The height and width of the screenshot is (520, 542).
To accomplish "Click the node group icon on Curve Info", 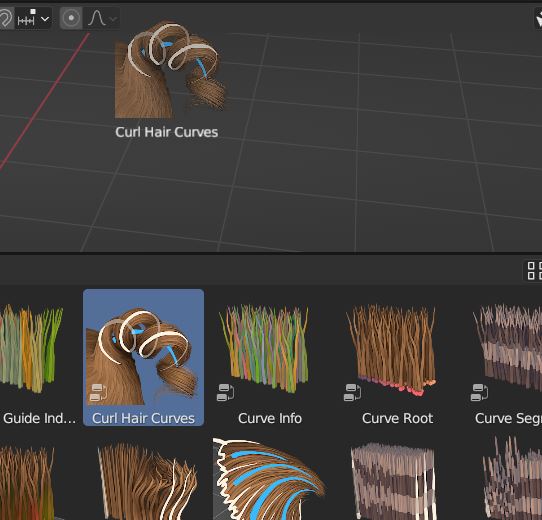I will pos(225,392).
